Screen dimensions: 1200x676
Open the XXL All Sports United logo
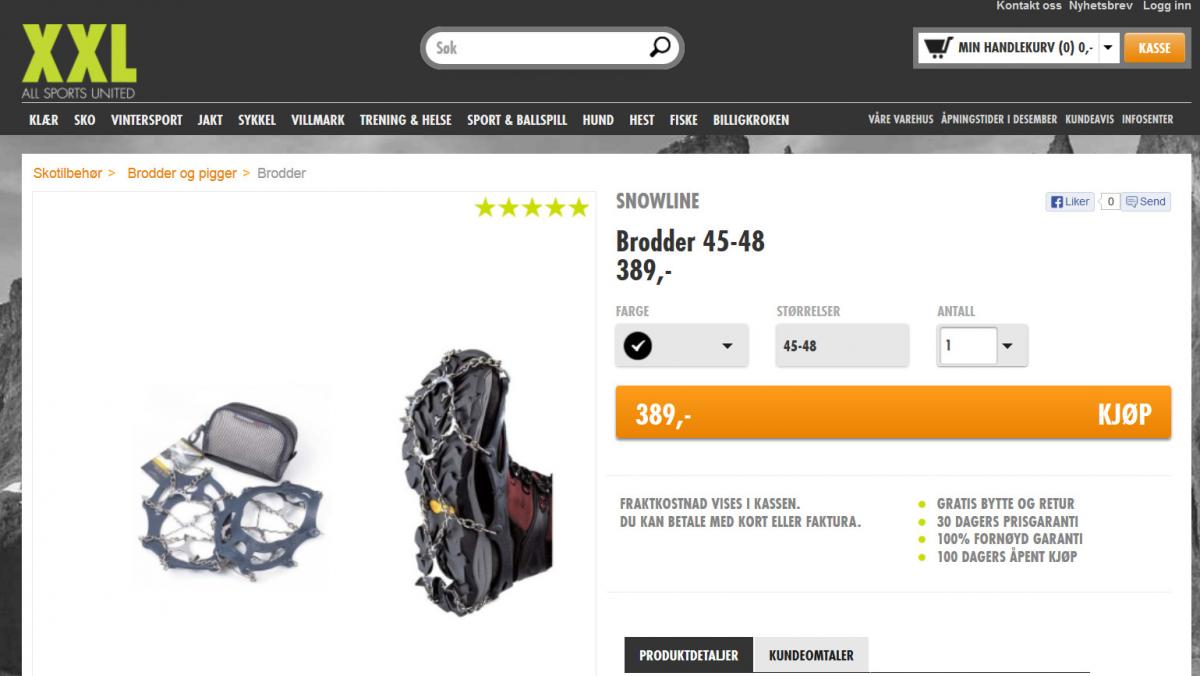[79, 62]
